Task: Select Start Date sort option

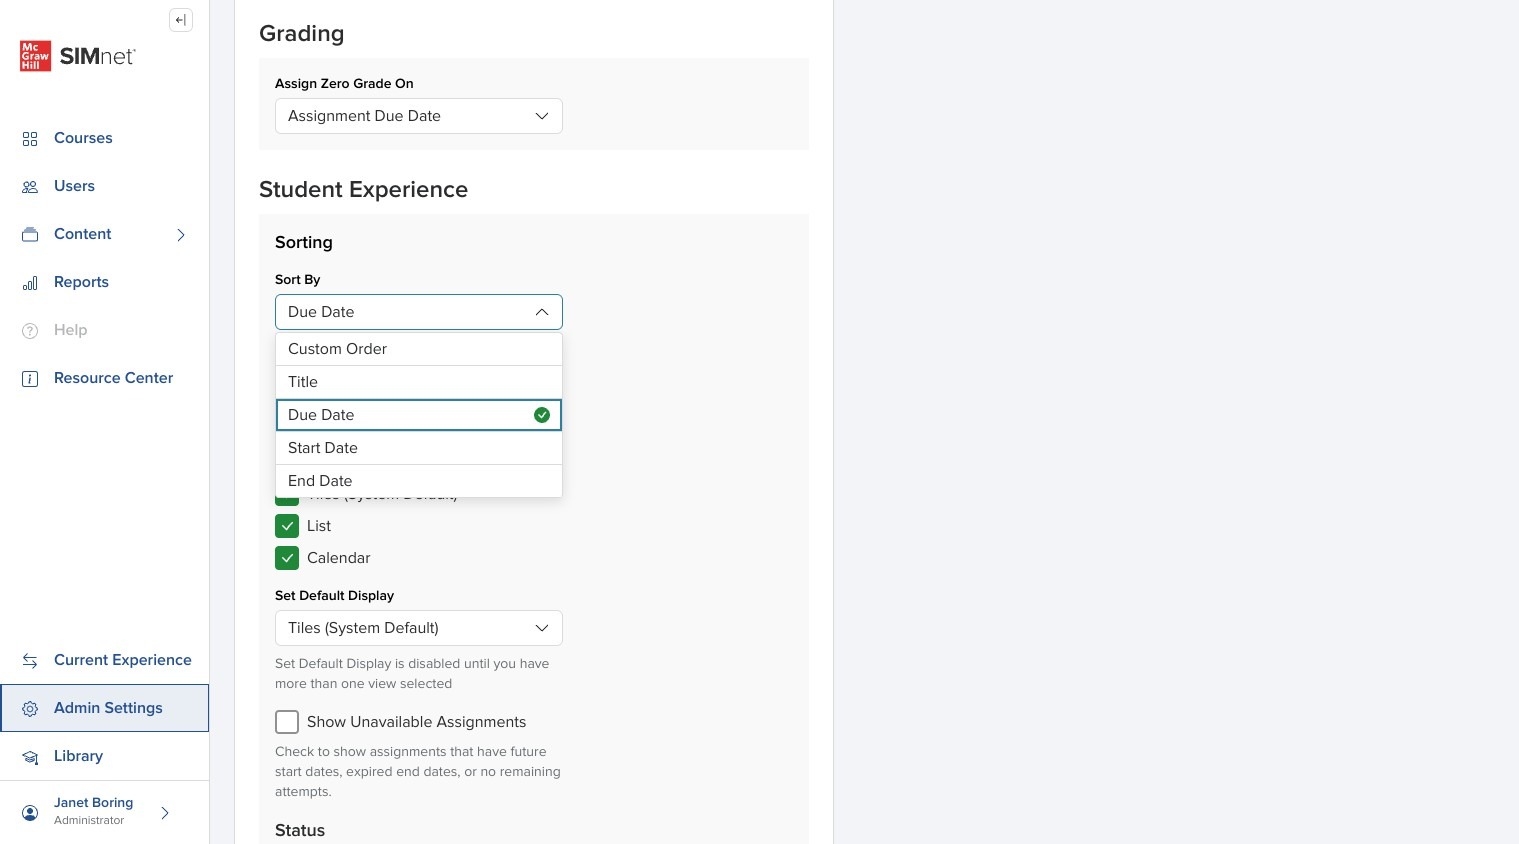Action: coord(419,448)
